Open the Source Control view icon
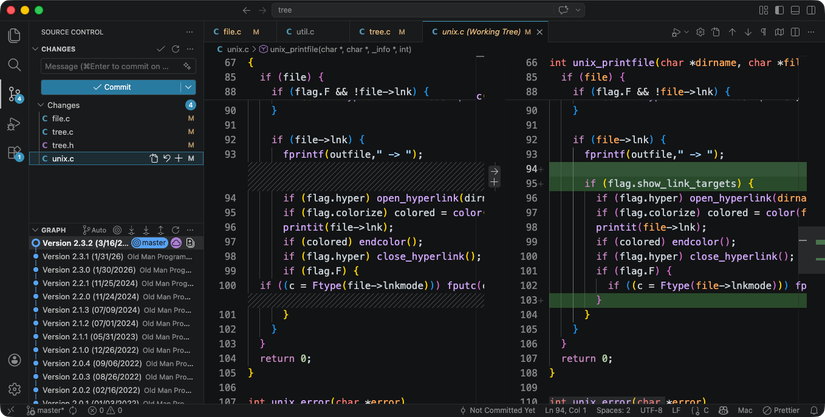The image size is (825, 417). 15,95
